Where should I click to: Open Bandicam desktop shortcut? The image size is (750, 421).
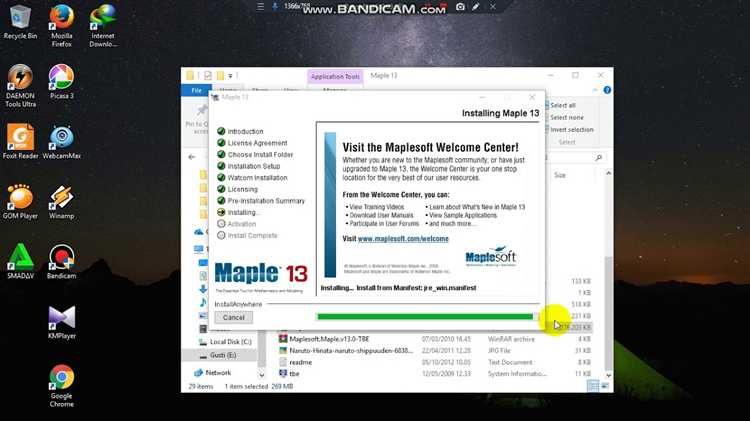point(61,262)
